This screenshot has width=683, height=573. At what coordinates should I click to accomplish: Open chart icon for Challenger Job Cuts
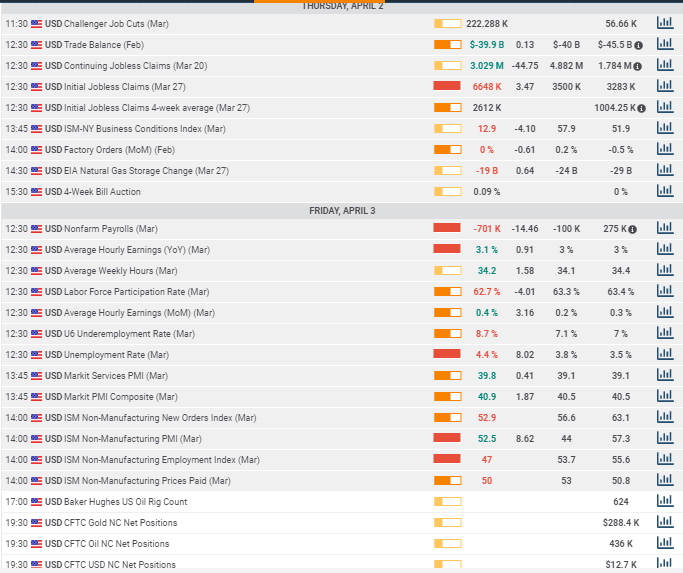click(665, 23)
